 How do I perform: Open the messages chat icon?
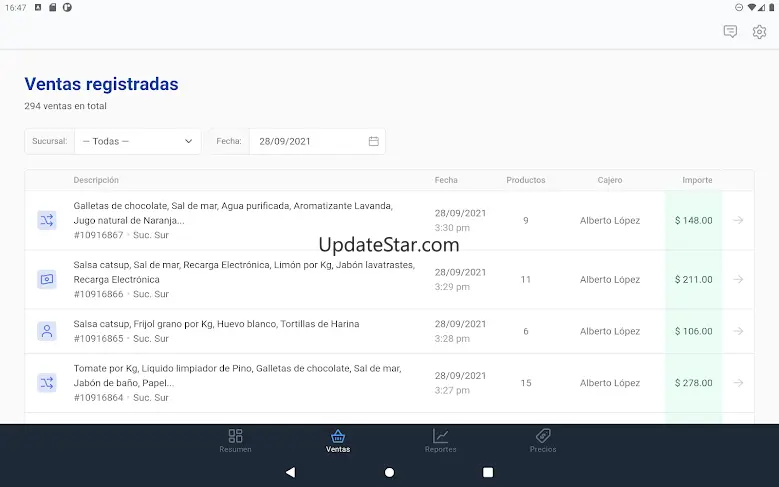pos(730,32)
